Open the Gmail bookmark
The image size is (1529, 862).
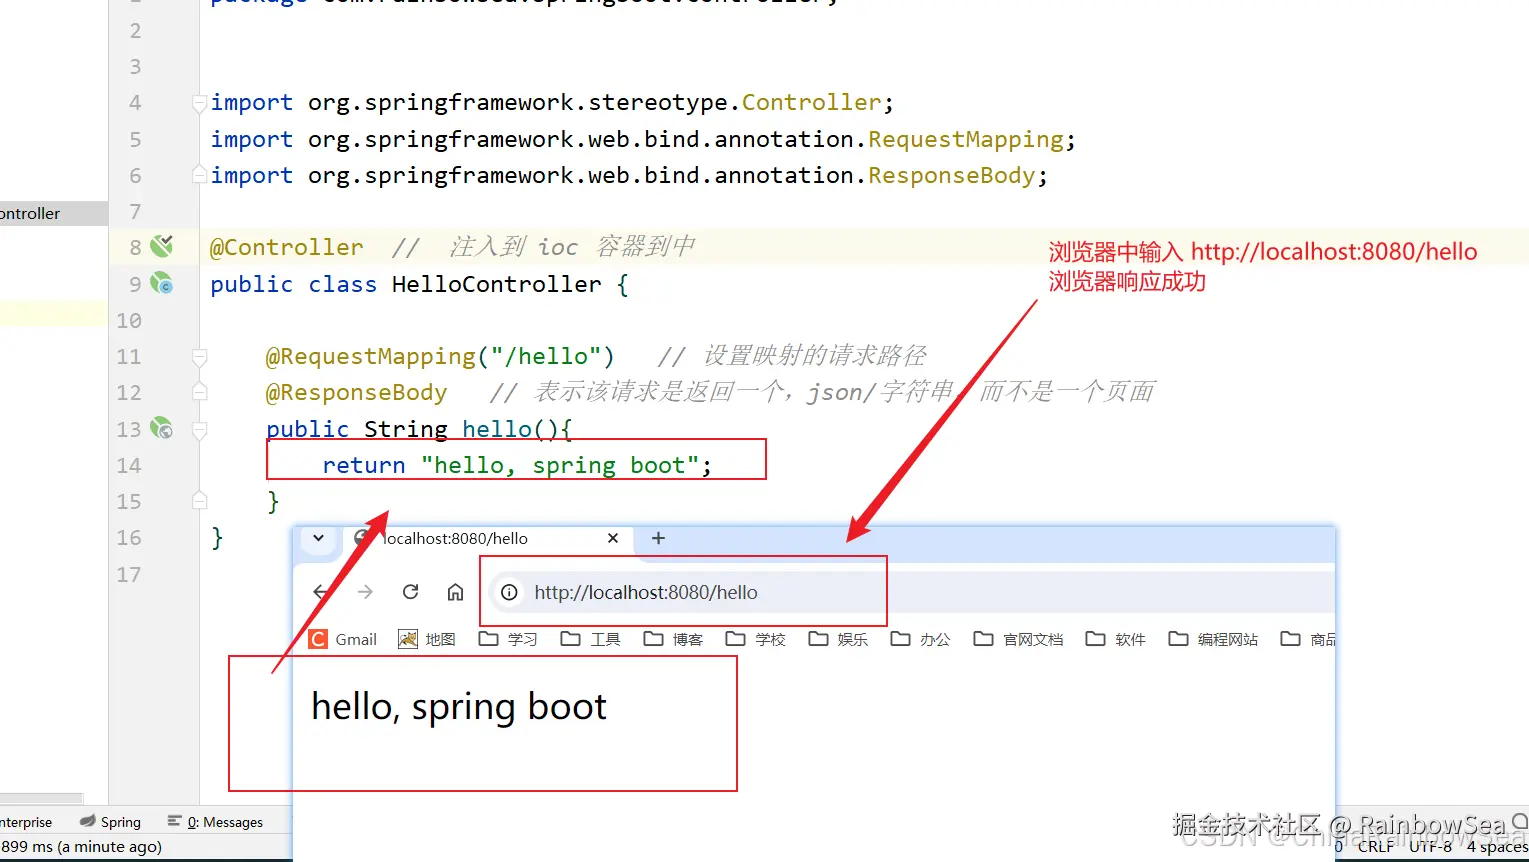[343, 639]
